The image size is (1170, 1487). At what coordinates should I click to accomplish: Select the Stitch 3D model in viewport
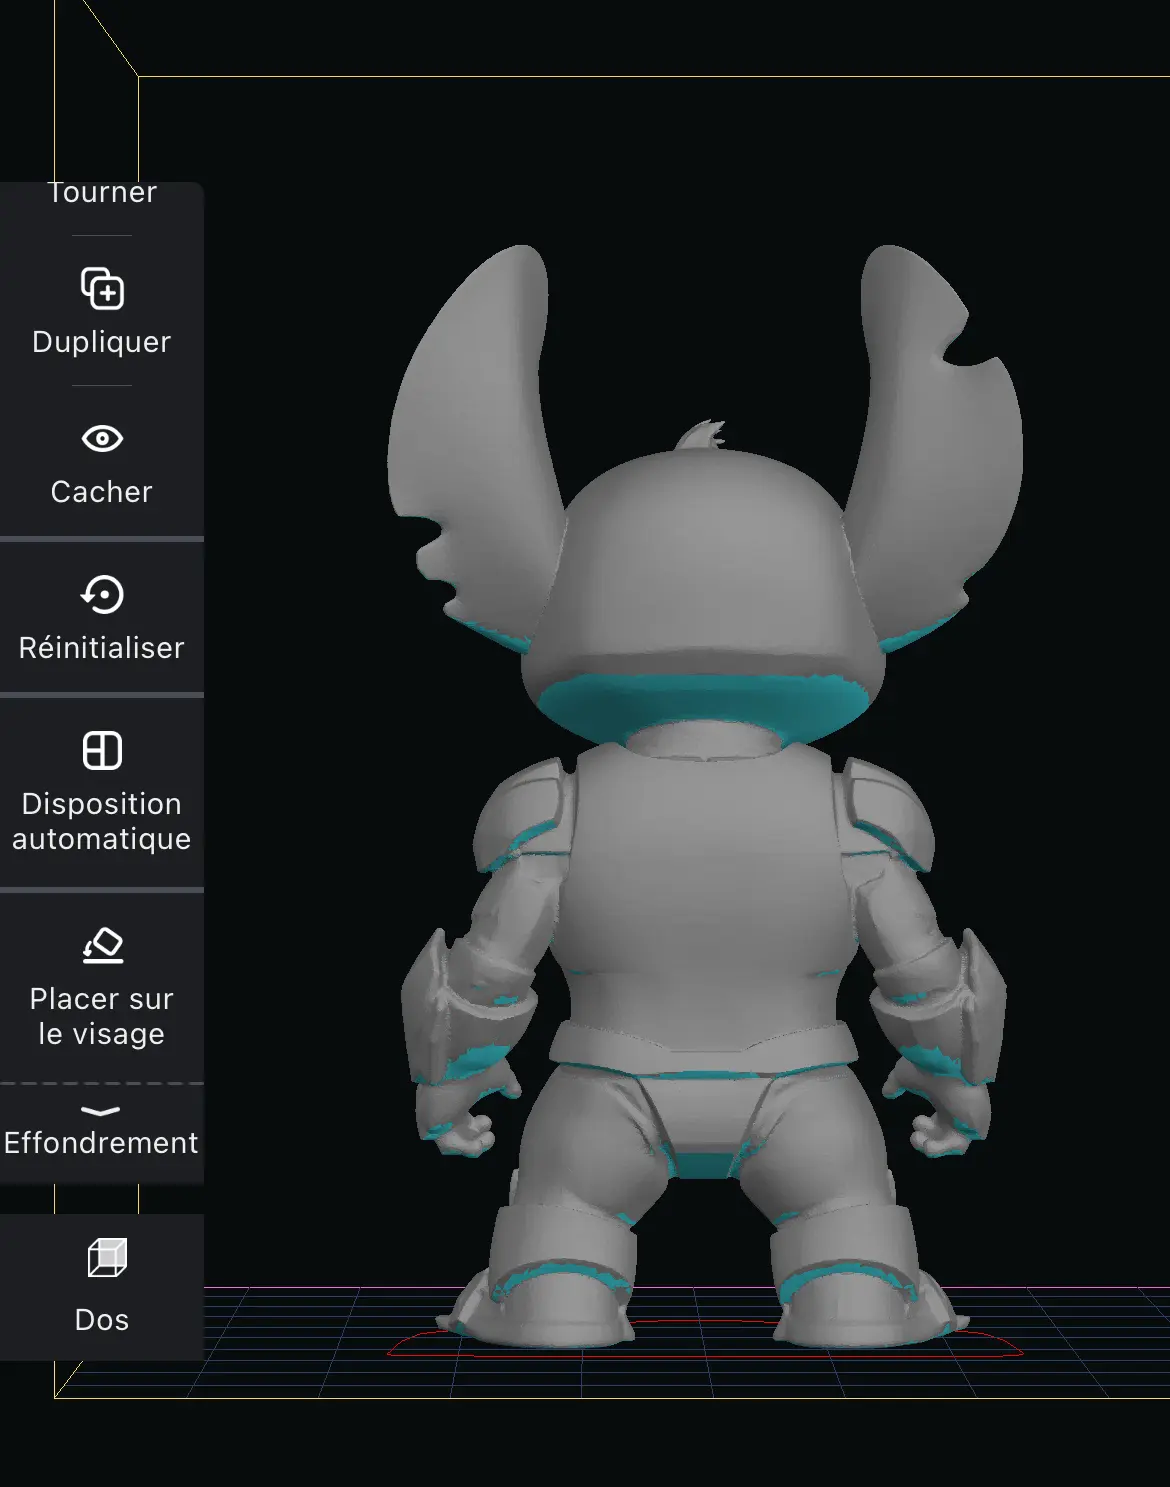click(x=703, y=795)
